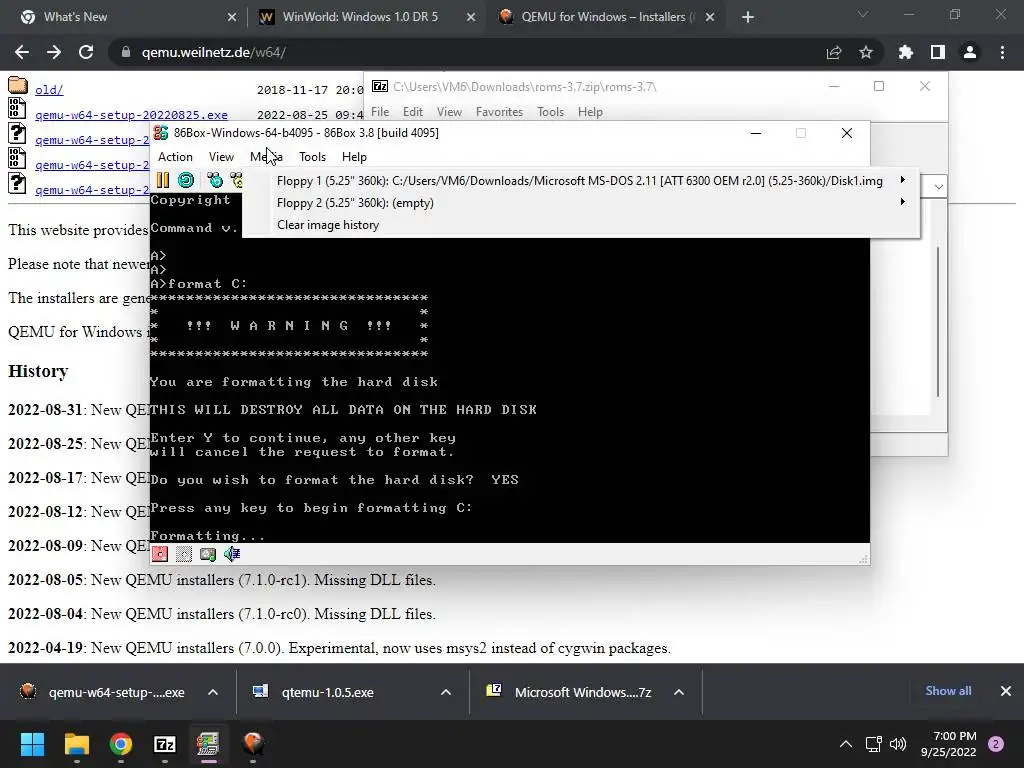This screenshot has width=1024, height=768.
Task: Open a new Chrome tab
Action: click(x=748, y=18)
